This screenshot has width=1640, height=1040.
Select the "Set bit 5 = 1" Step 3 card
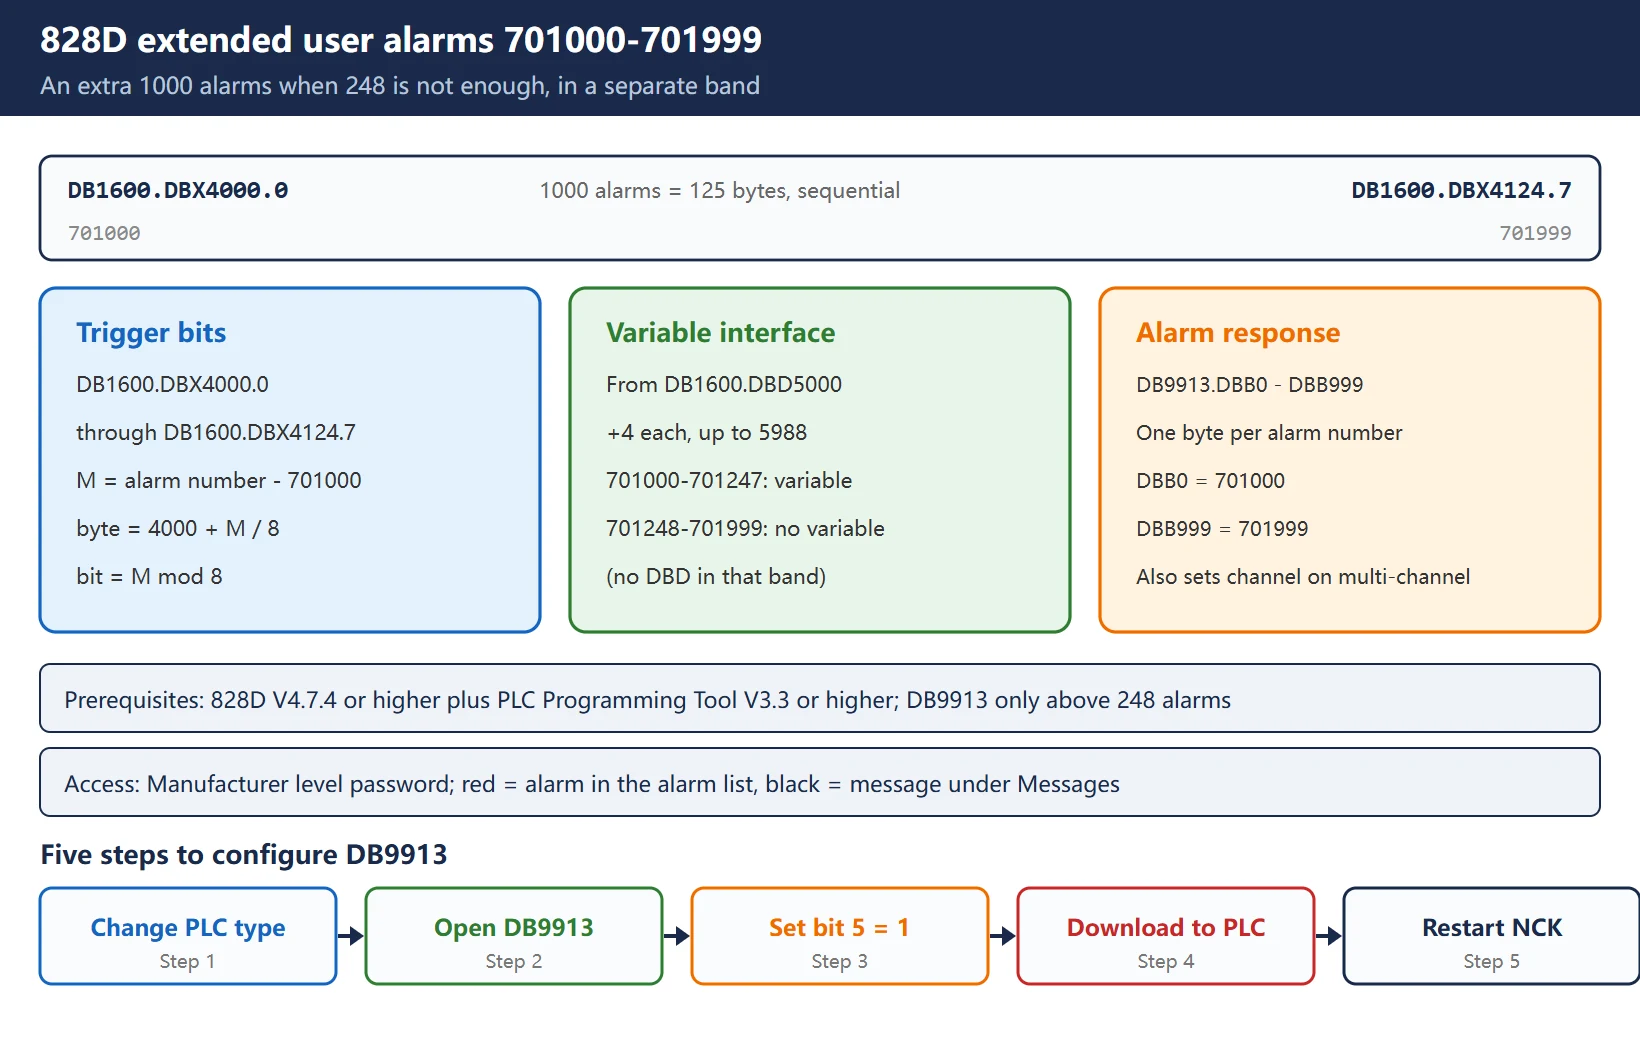tap(840, 936)
